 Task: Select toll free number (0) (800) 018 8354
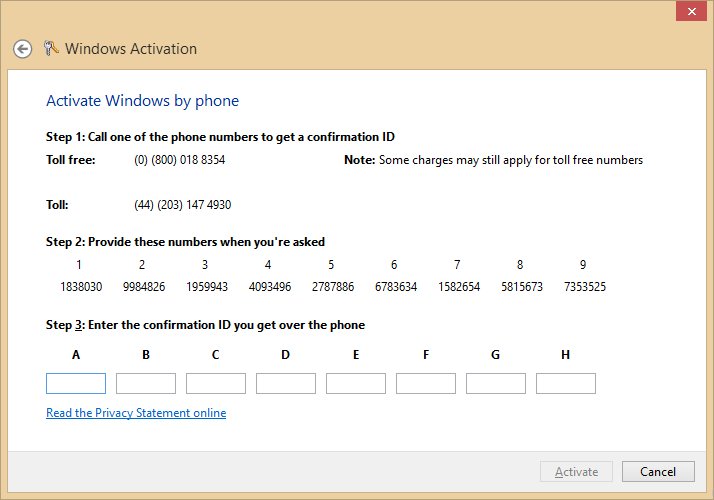179,160
